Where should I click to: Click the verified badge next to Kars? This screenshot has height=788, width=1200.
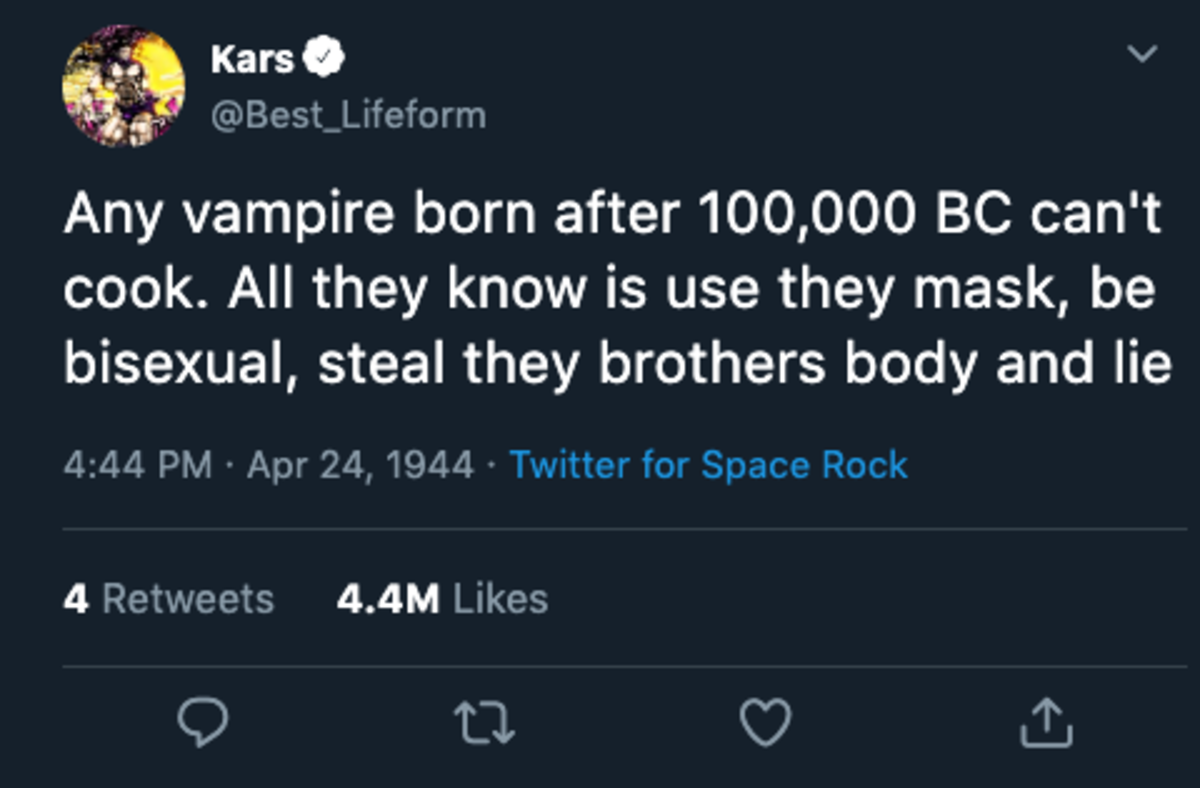click(325, 60)
